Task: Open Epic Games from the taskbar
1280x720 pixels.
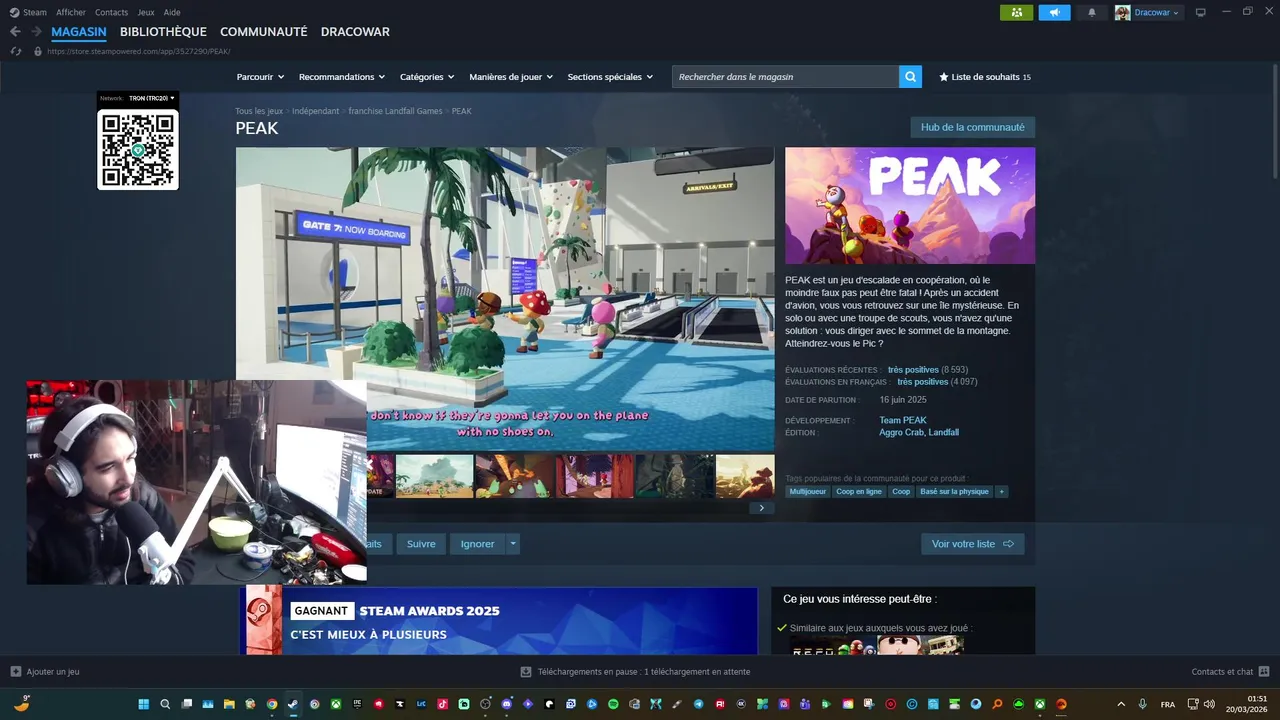Action: pyautogui.click(x=357, y=704)
